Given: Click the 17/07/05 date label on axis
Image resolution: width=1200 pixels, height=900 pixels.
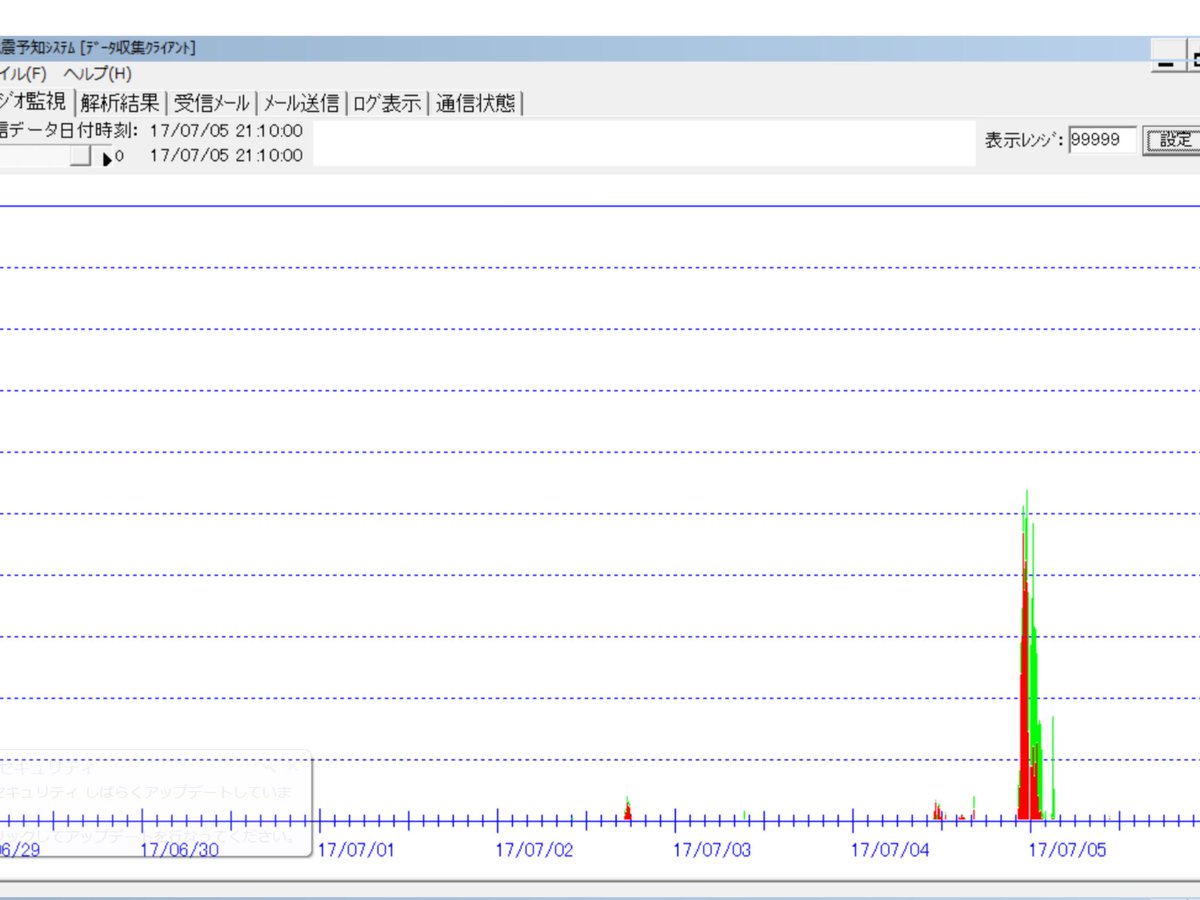Looking at the screenshot, I should pyautogui.click(x=1068, y=850).
